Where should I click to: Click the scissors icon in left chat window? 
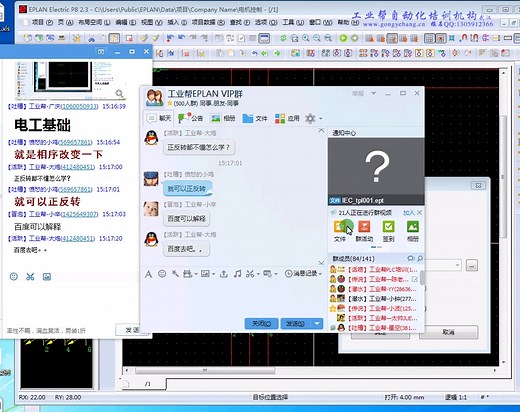(30, 276)
